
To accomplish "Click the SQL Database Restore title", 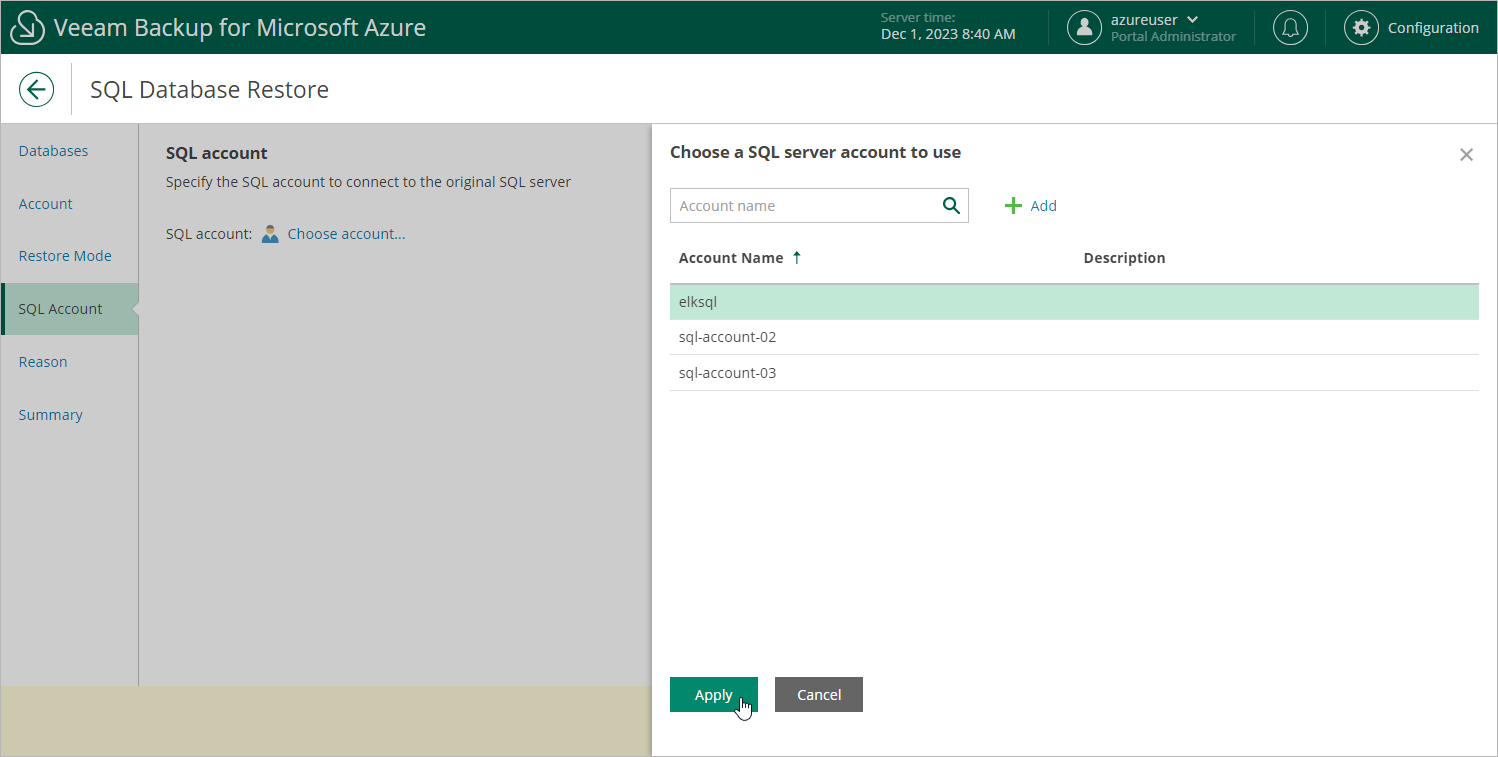I will (x=209, y=90).
